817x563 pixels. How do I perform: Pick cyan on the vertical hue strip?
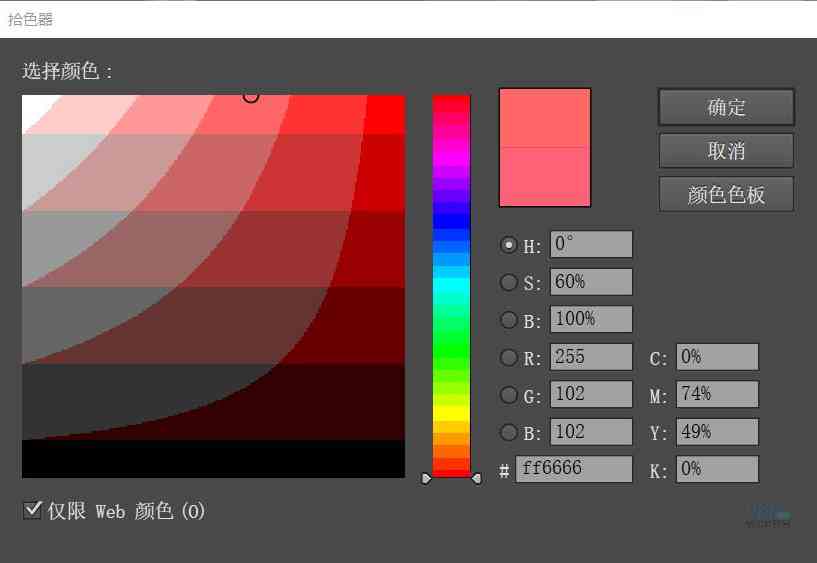(452, 286)
